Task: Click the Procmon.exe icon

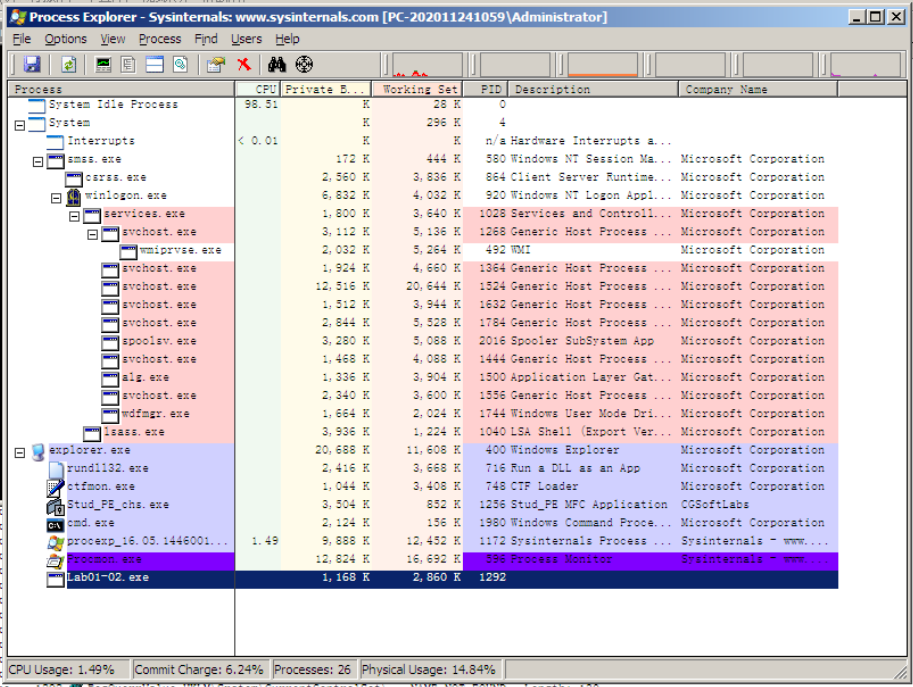Action: 55,561
